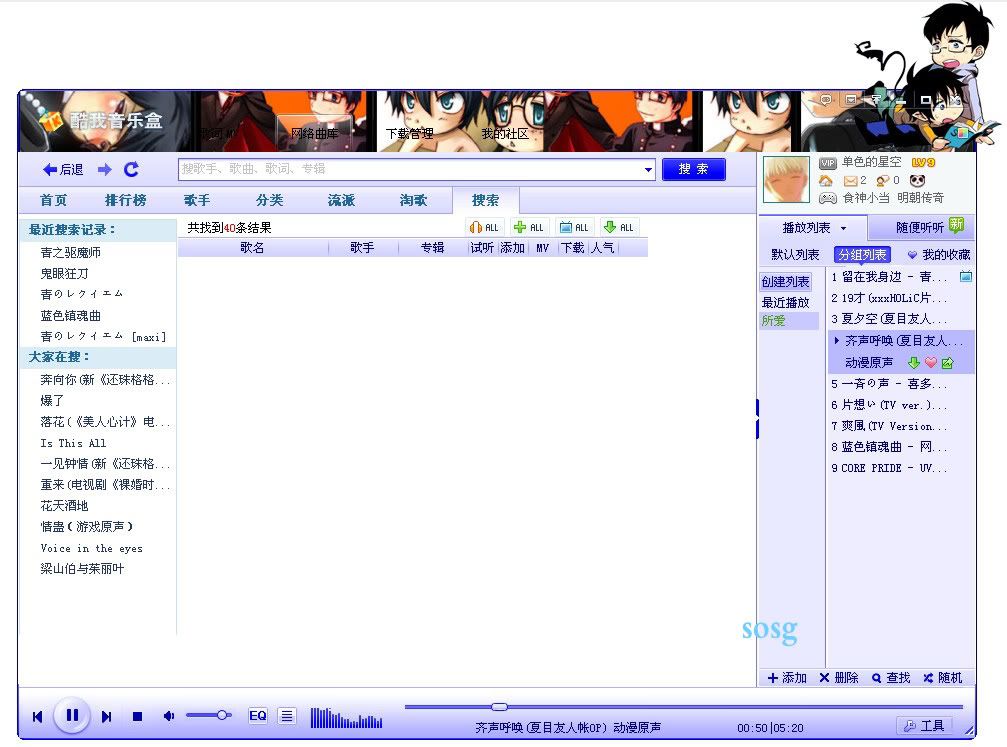Download all results with green arrow ALL icon

[x=619, y=227]
